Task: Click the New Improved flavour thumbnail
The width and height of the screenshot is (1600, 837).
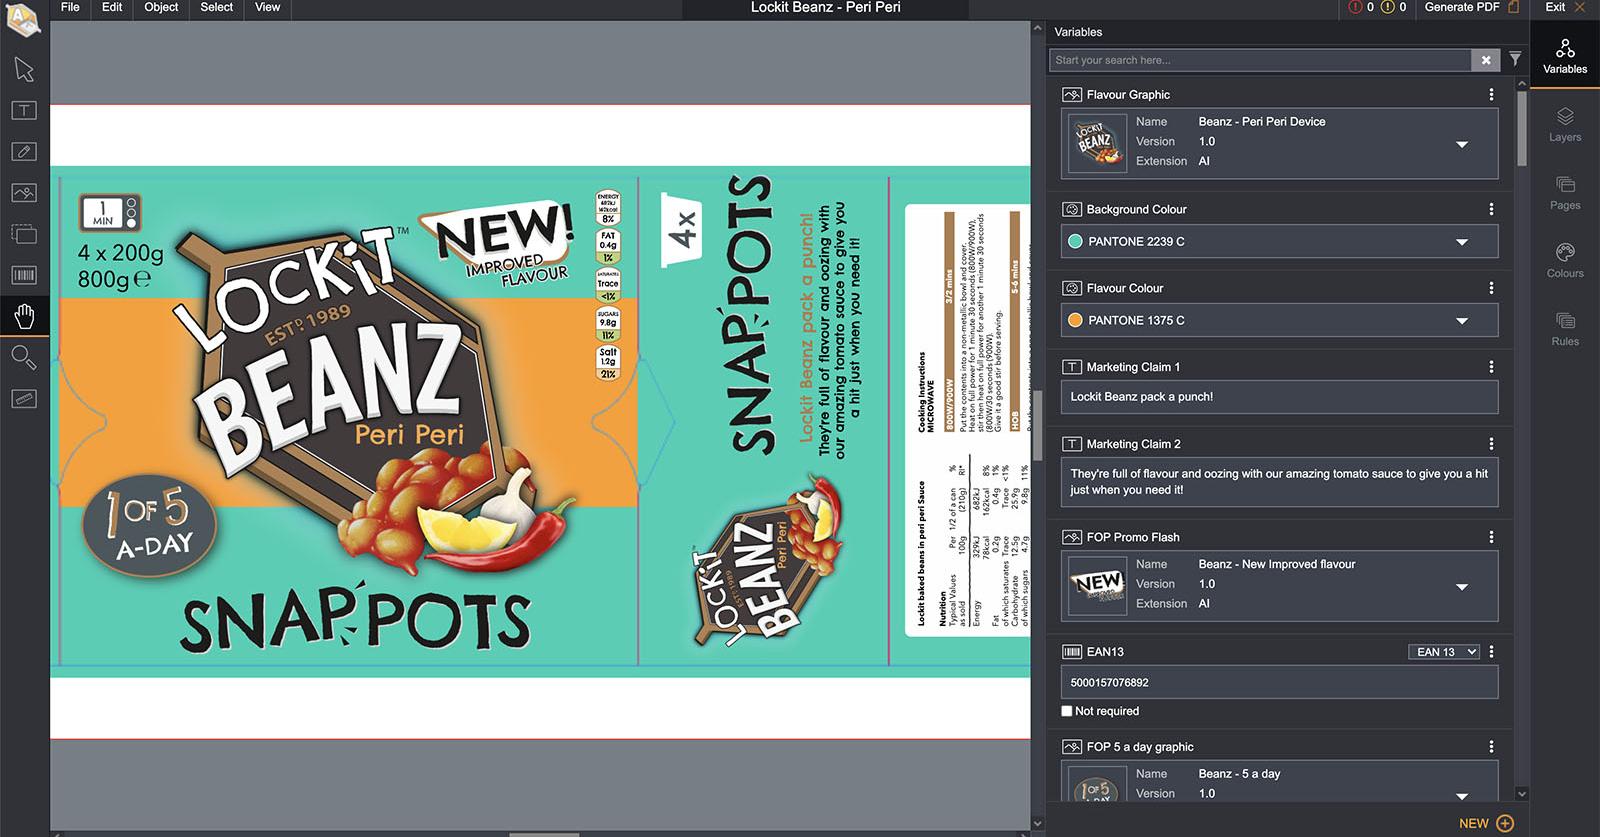Action: pyautogui.click(x=1097, y=584)
